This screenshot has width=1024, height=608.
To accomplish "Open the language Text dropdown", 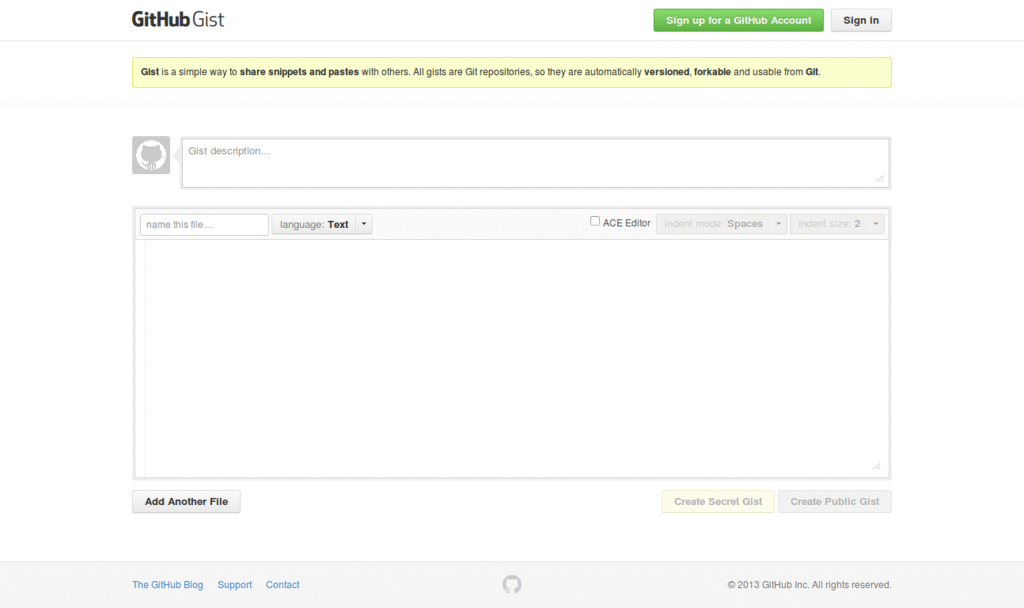I will [322, 224].
